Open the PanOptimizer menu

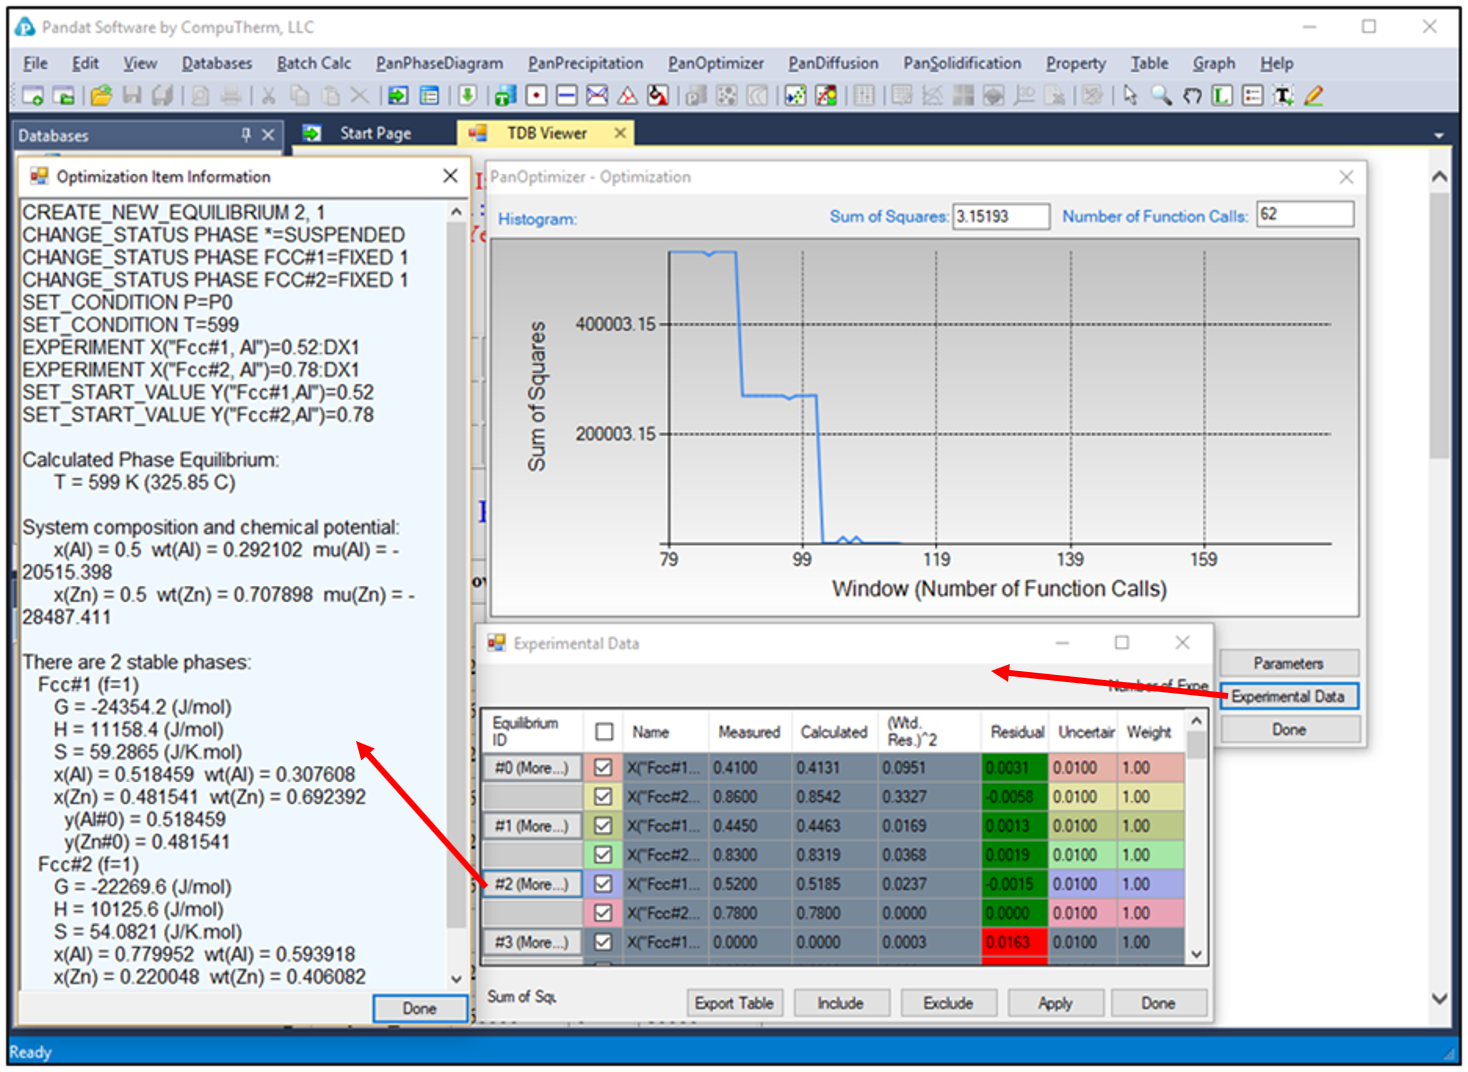tap(716, 63)
